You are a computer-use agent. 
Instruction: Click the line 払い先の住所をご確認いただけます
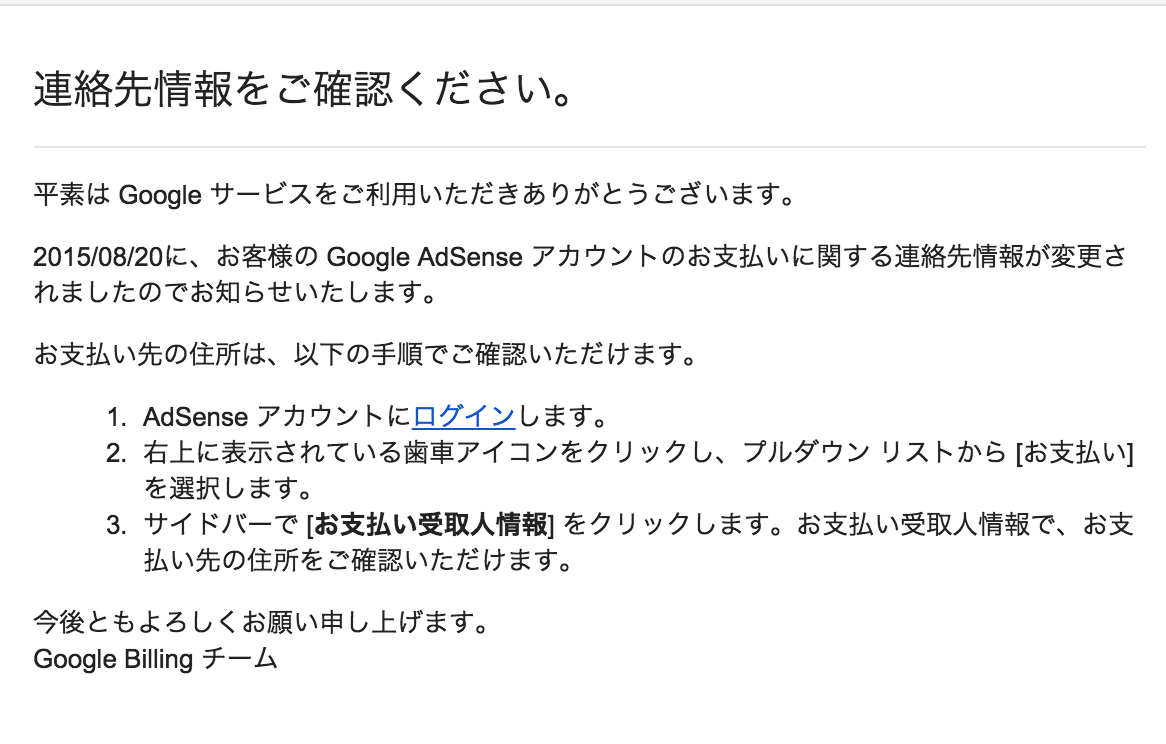[x=358, y=560]
